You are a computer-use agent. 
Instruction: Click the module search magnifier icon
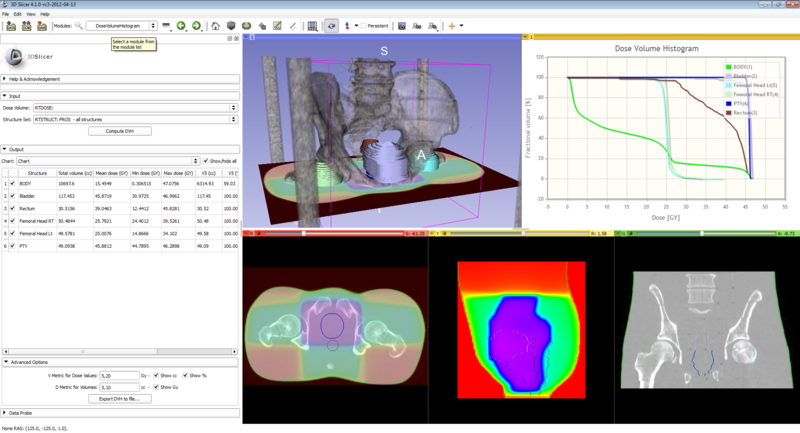pyautogui.click(x=79, y=26)
